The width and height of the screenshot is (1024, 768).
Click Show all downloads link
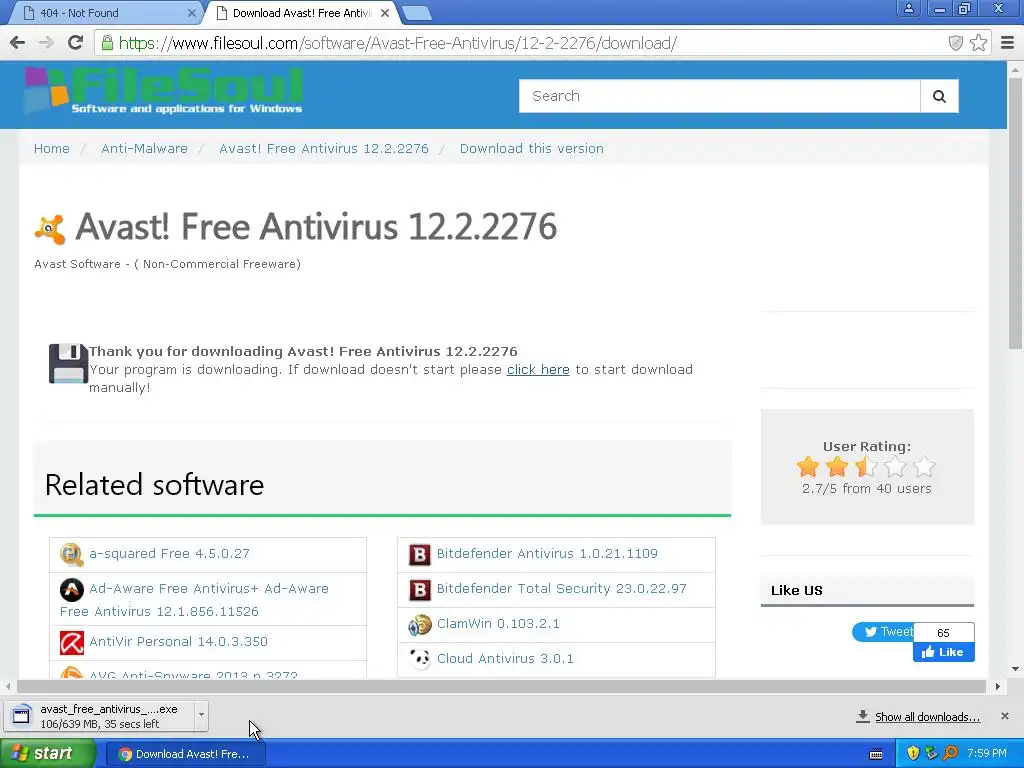(927, 717)
